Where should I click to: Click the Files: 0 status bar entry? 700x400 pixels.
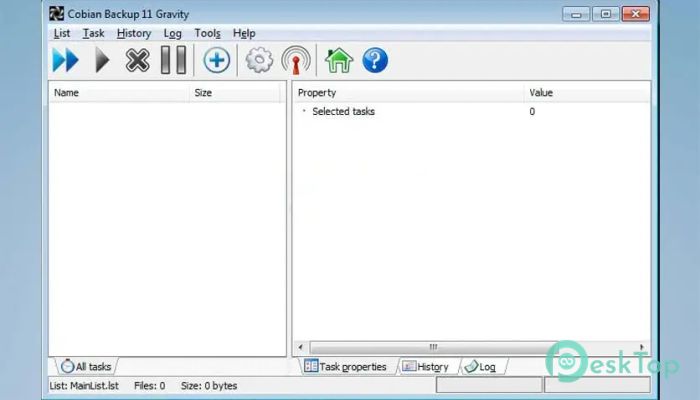click(150, 386)
